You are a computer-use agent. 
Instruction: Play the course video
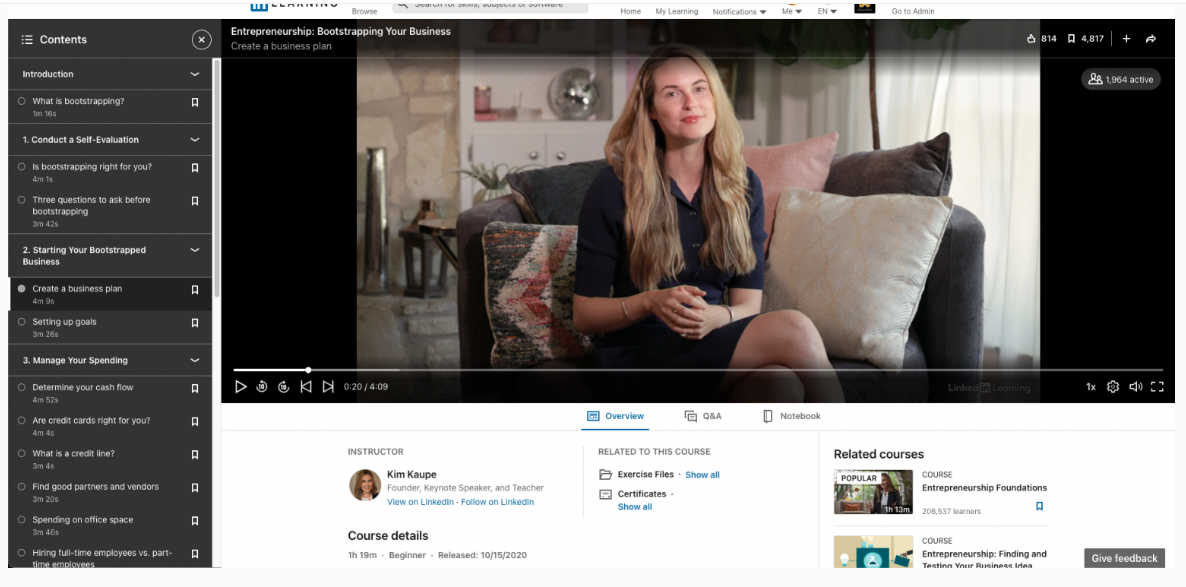[240, 387]
